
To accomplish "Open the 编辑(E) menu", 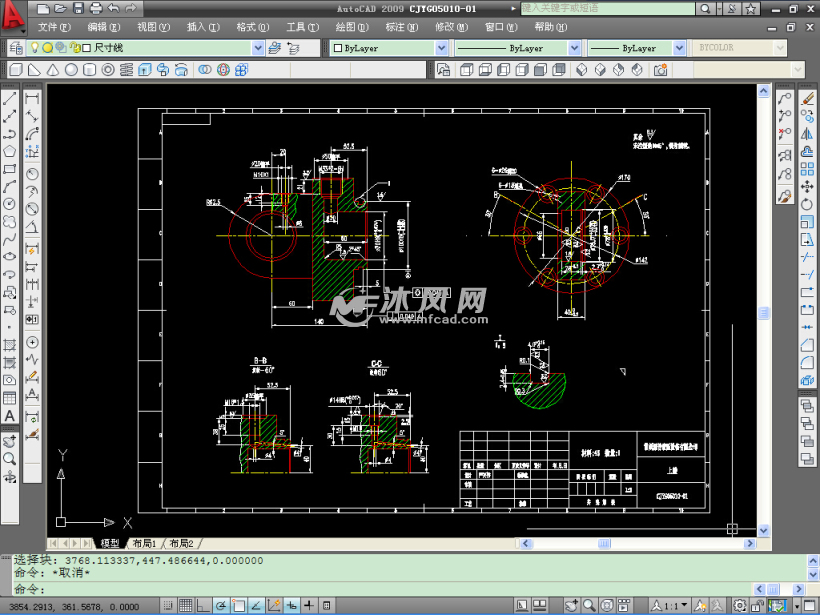I will [104, 27].
